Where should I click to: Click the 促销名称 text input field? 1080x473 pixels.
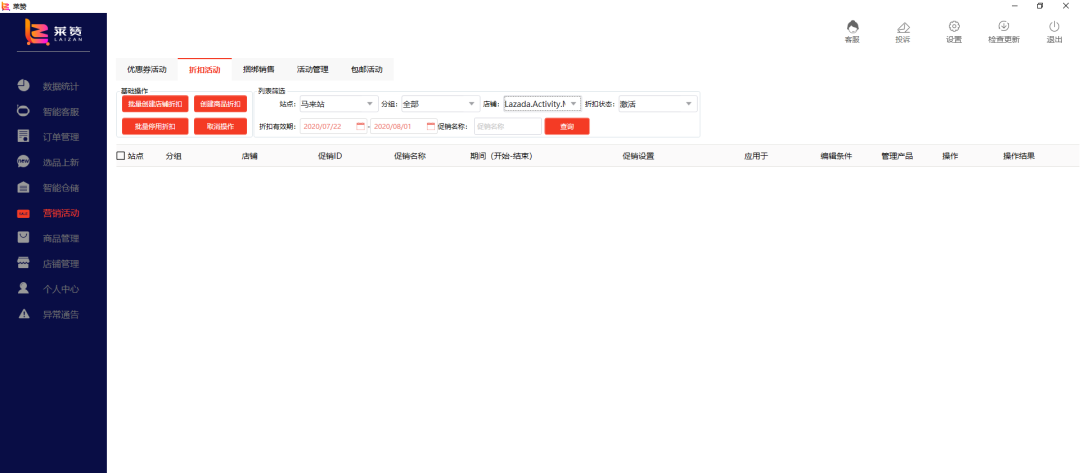pos(508,127)
